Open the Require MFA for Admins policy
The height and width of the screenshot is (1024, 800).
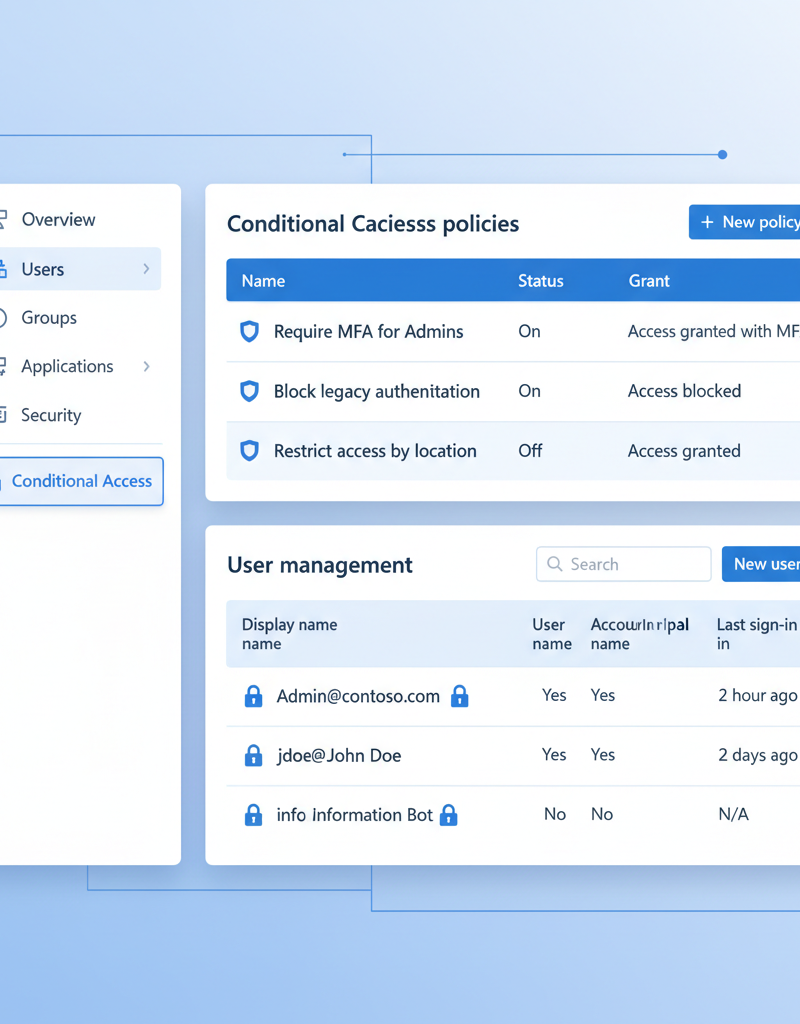click(368, 332)
